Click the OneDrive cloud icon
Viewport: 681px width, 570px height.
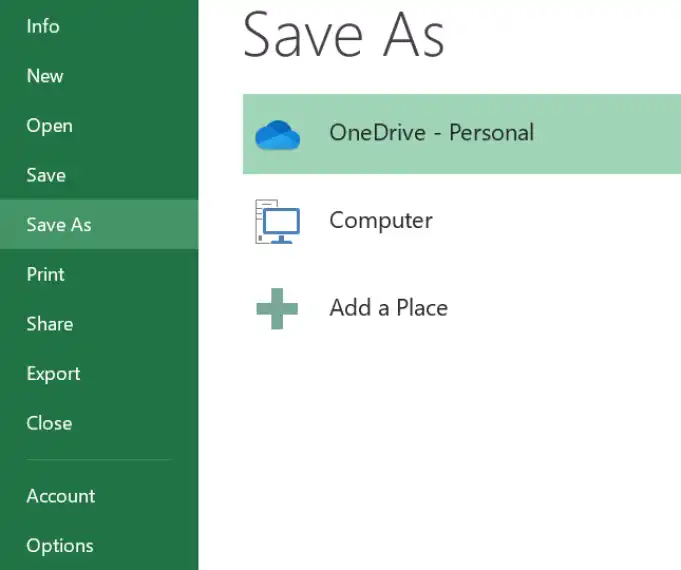[278, 135]
